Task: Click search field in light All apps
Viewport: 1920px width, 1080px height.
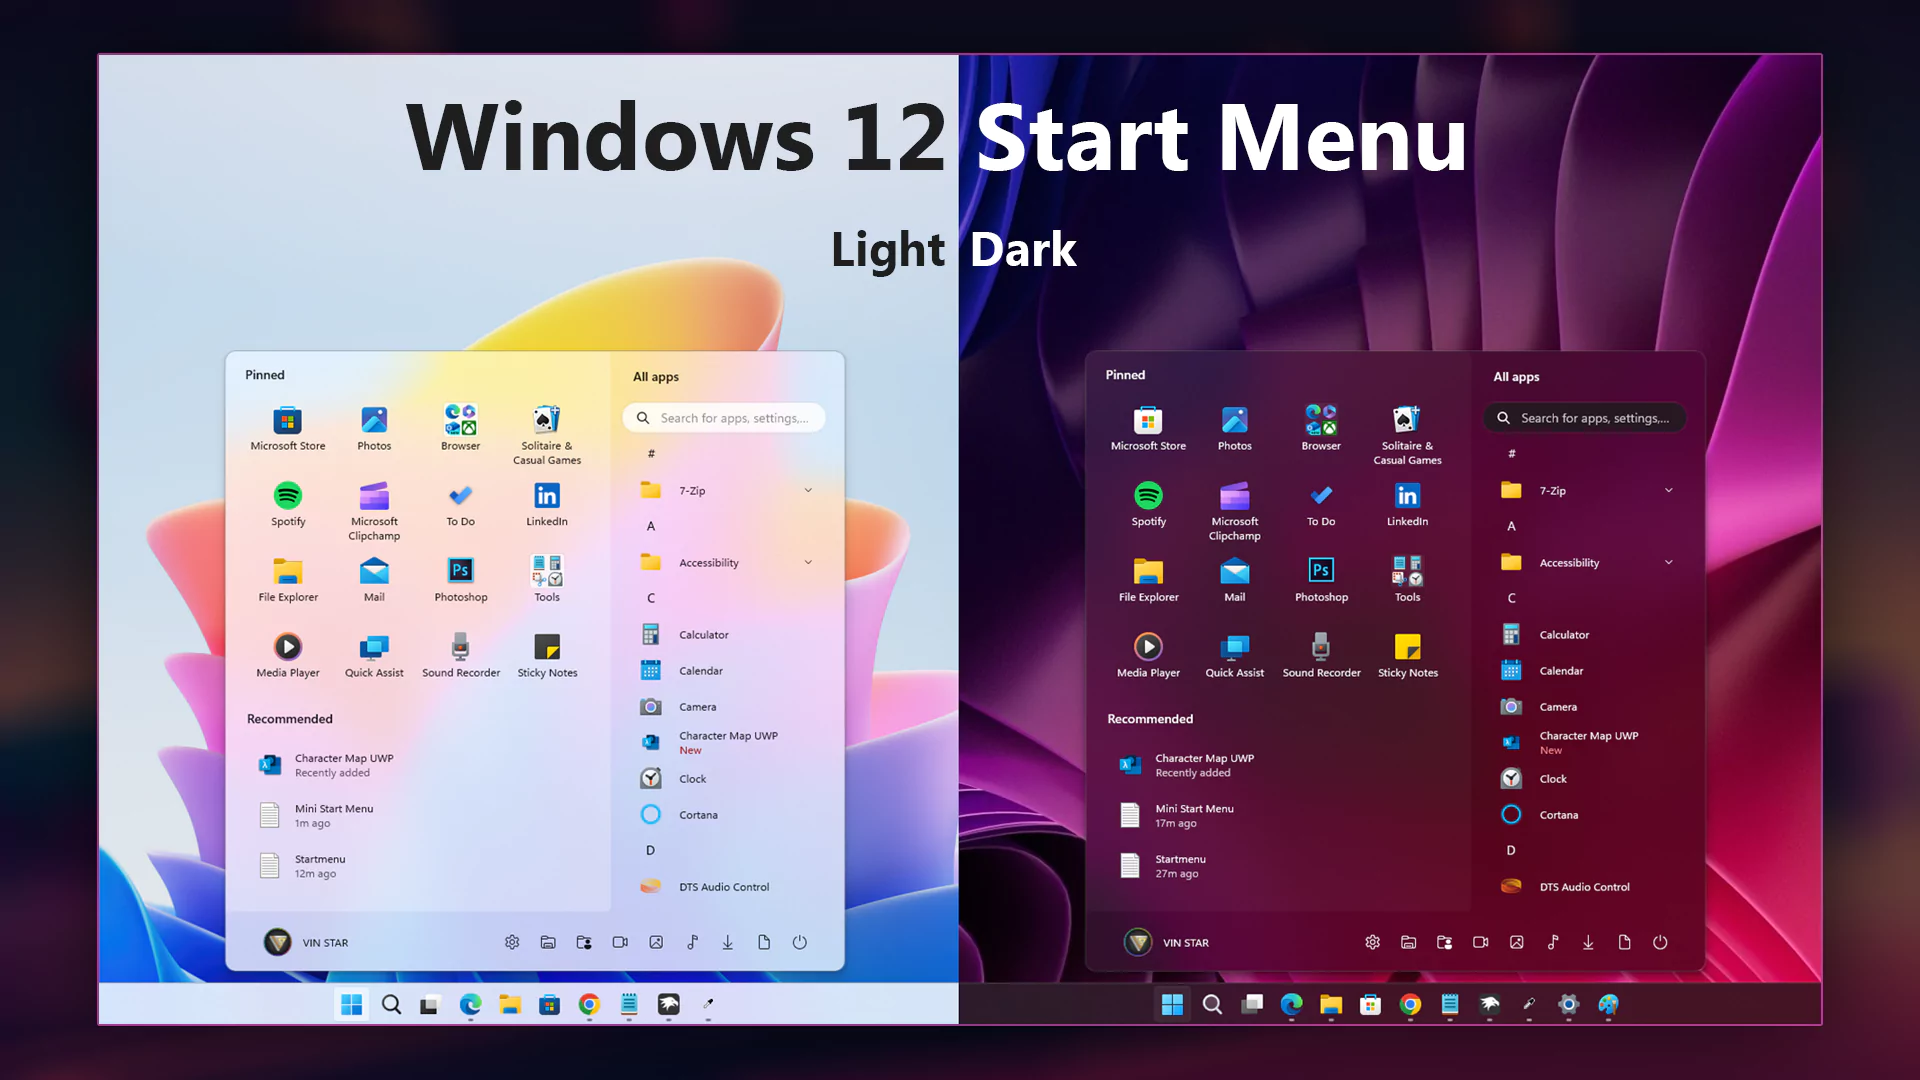Action: (724, 418)
